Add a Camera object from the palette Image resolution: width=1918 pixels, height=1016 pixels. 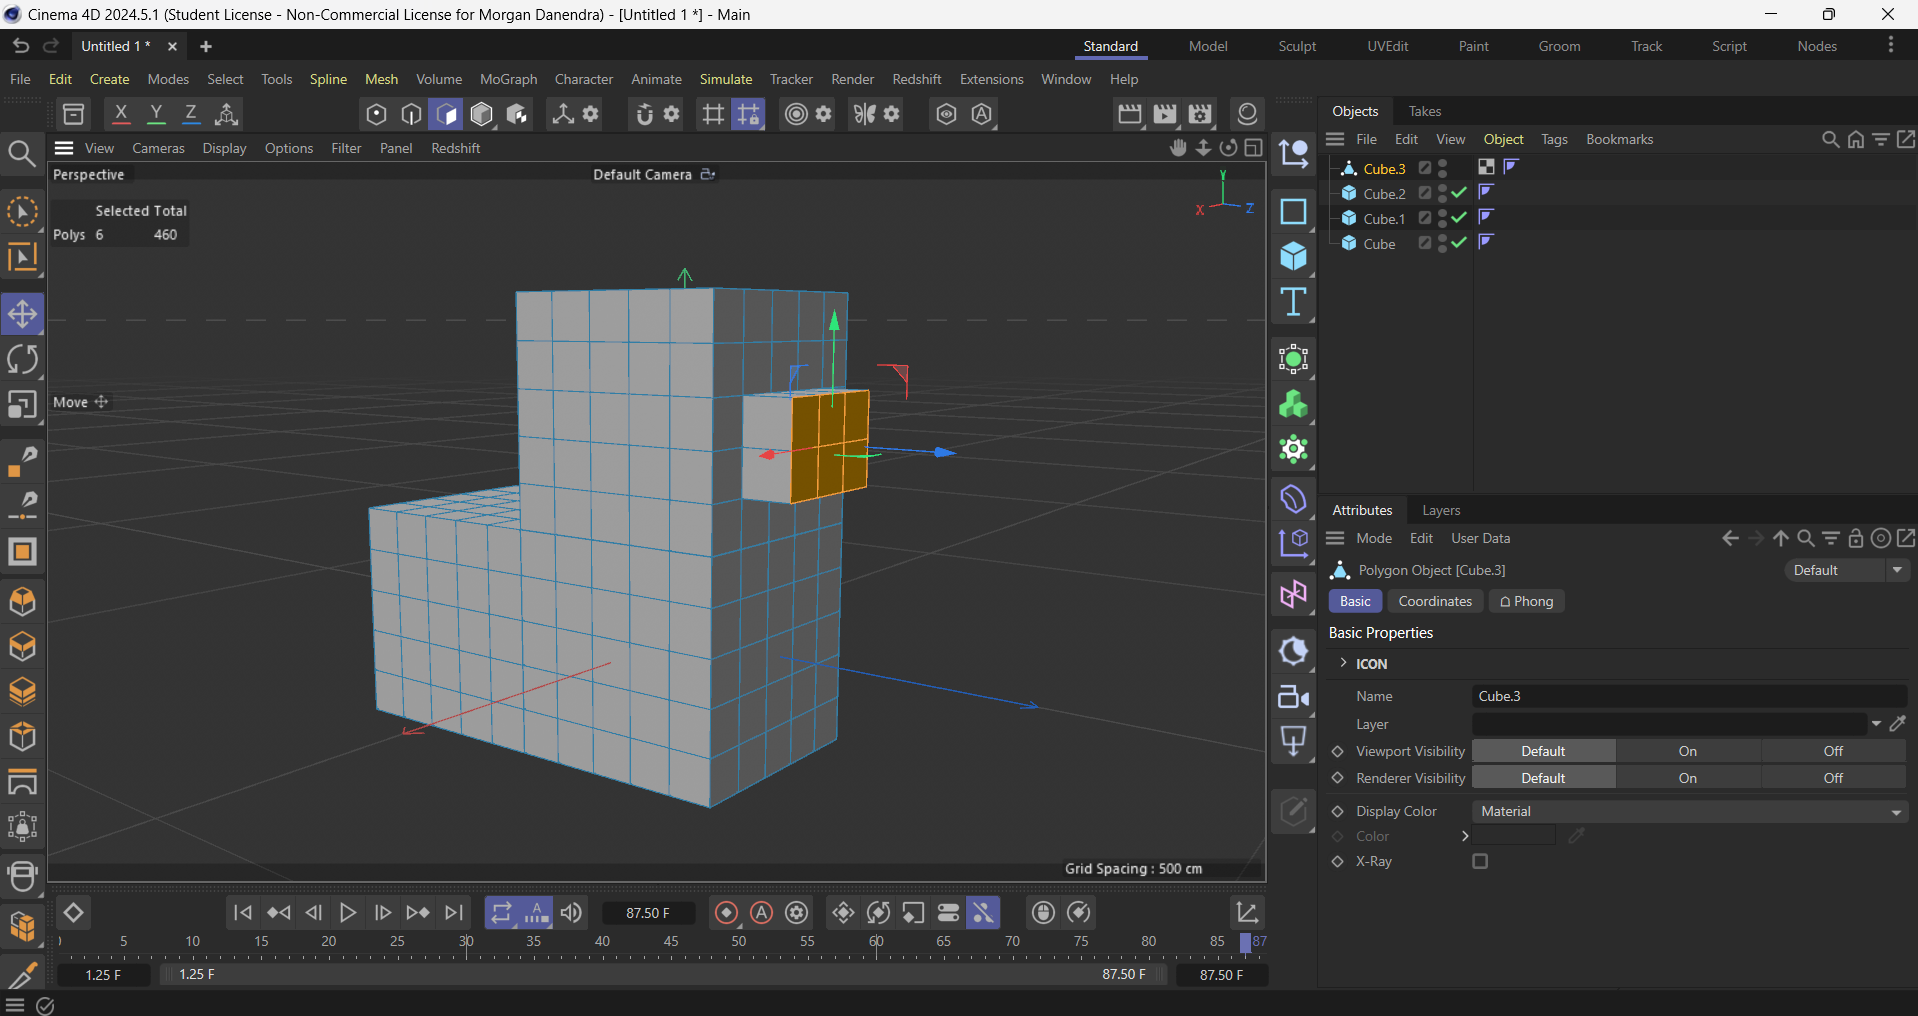(1293, 697)
